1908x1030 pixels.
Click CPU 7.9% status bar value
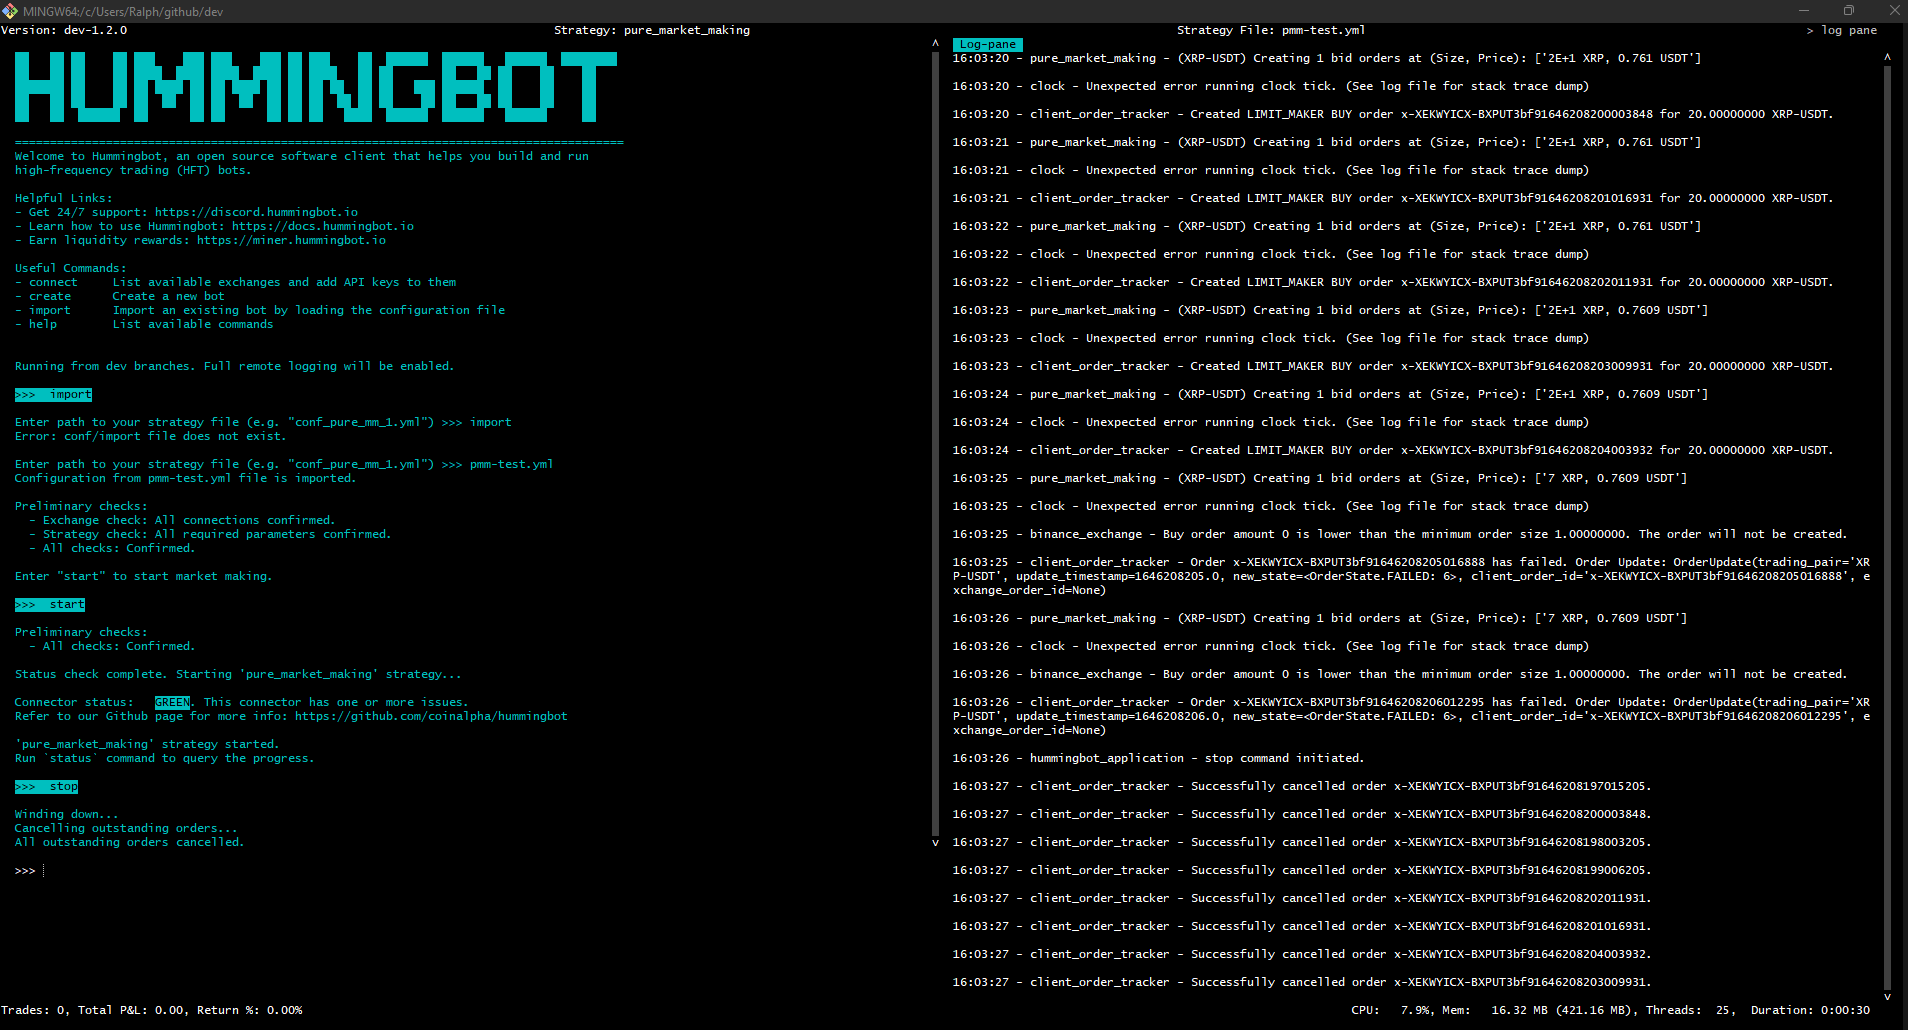(x=1391, y=1010)
